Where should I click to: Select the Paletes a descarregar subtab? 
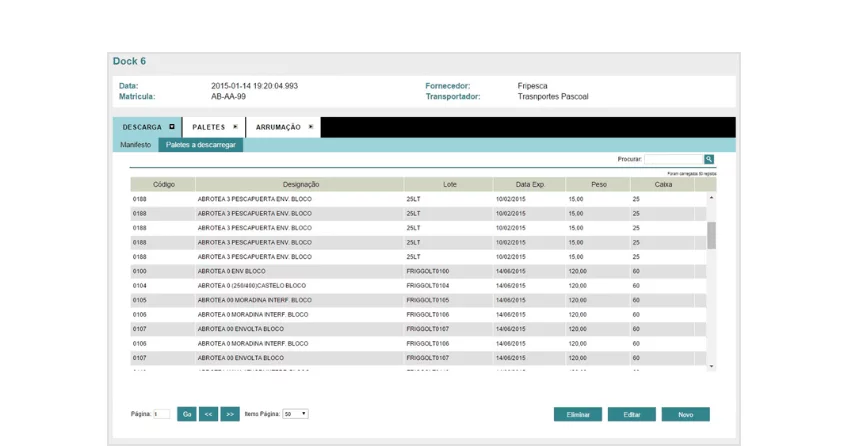coord(201,145)
